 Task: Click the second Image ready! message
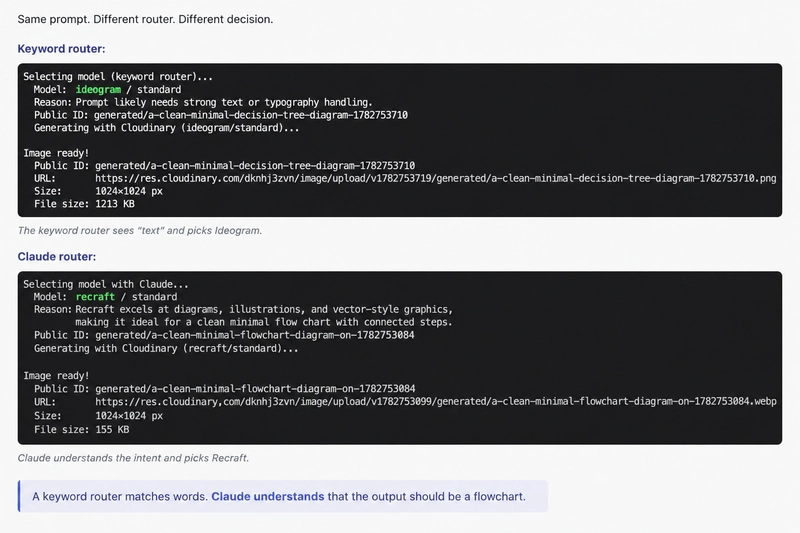[x=56, y=376]
